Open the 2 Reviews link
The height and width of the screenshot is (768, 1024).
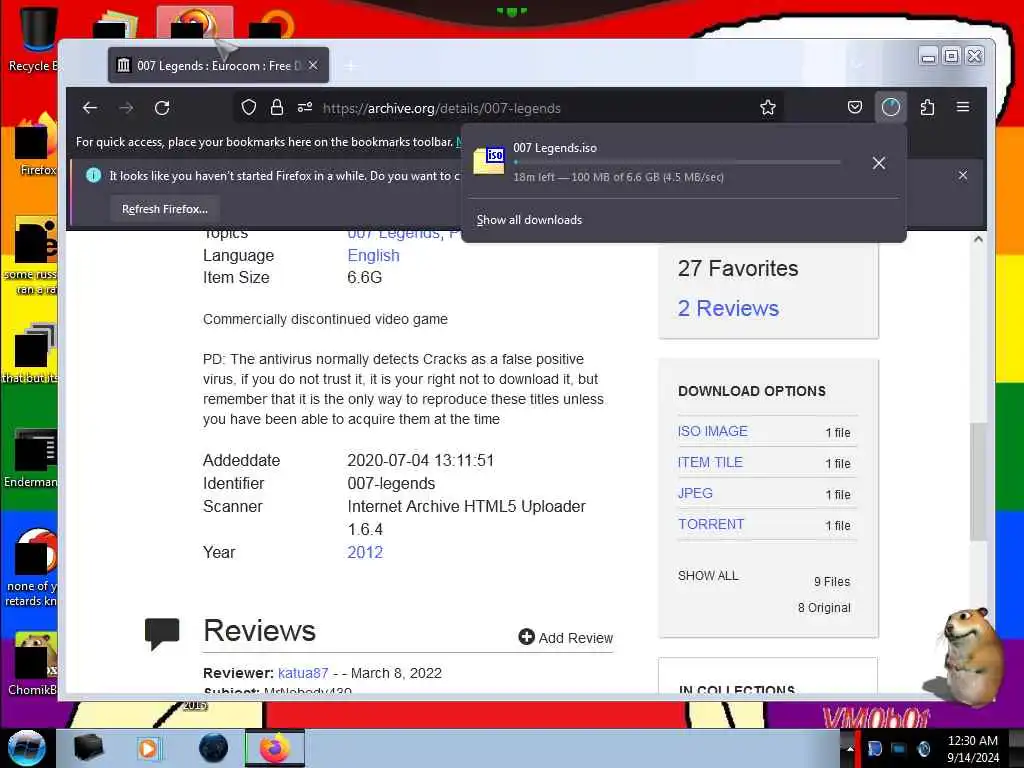pos(728,308)
